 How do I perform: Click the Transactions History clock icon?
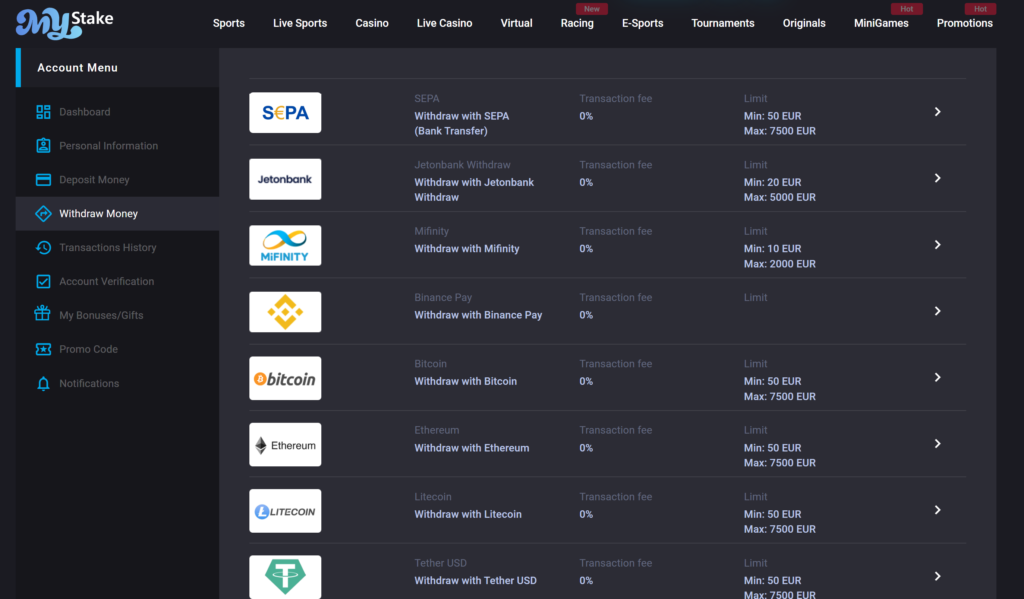[x=43, y=248]
